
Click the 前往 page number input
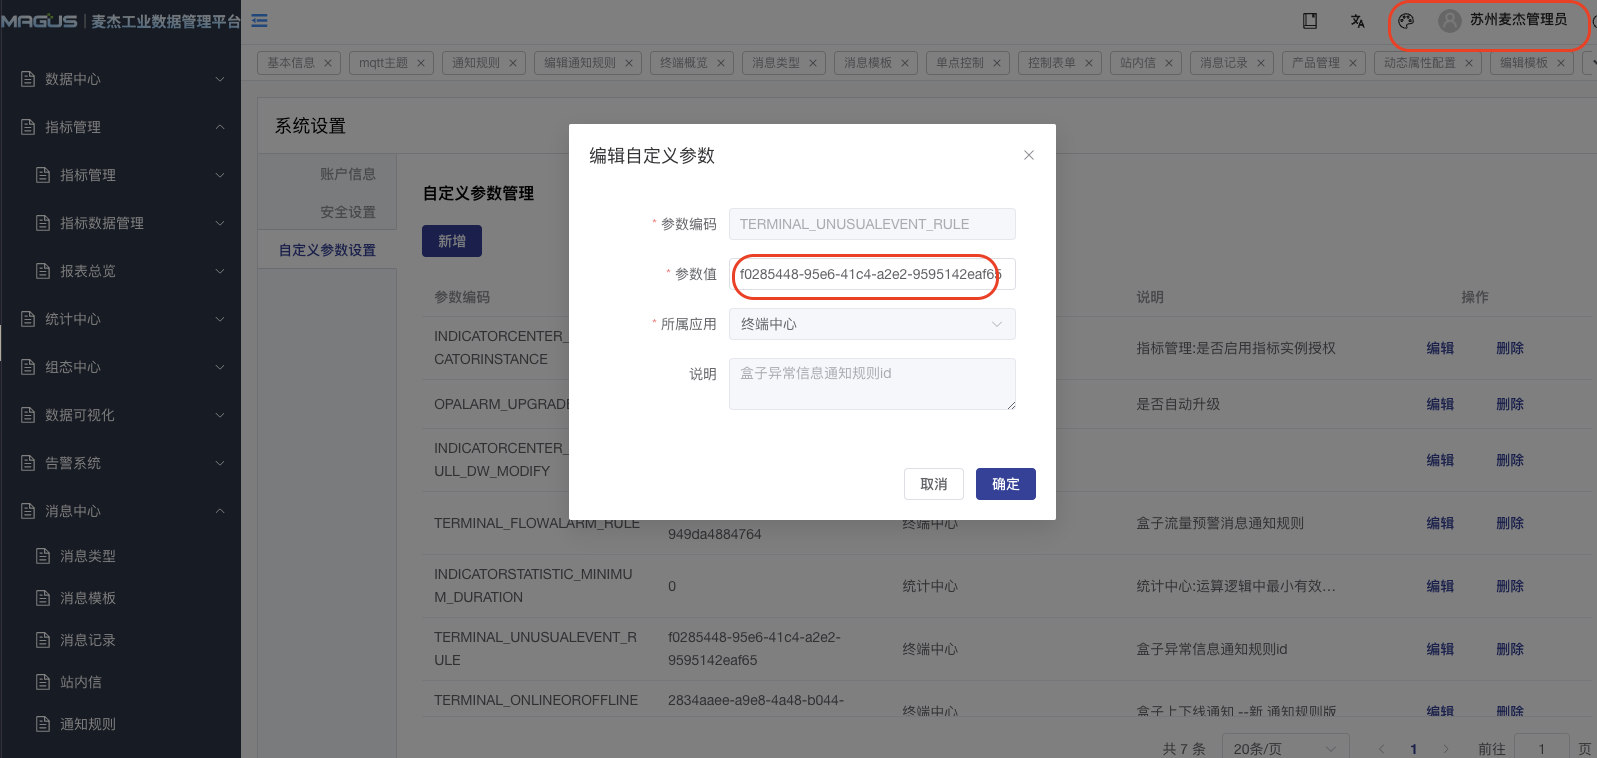click(x=1541, y=748)
